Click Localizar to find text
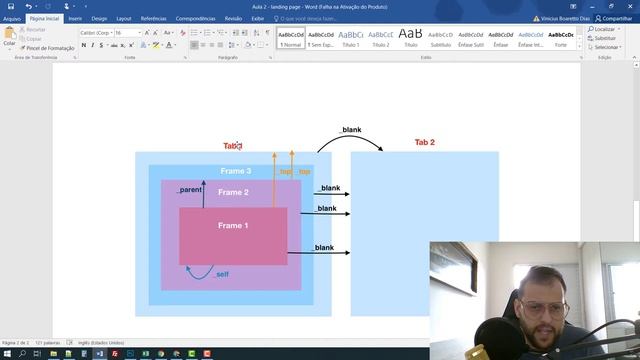Image resolution: width=640 pixels, height=360 pixels. tap(604, 29)
